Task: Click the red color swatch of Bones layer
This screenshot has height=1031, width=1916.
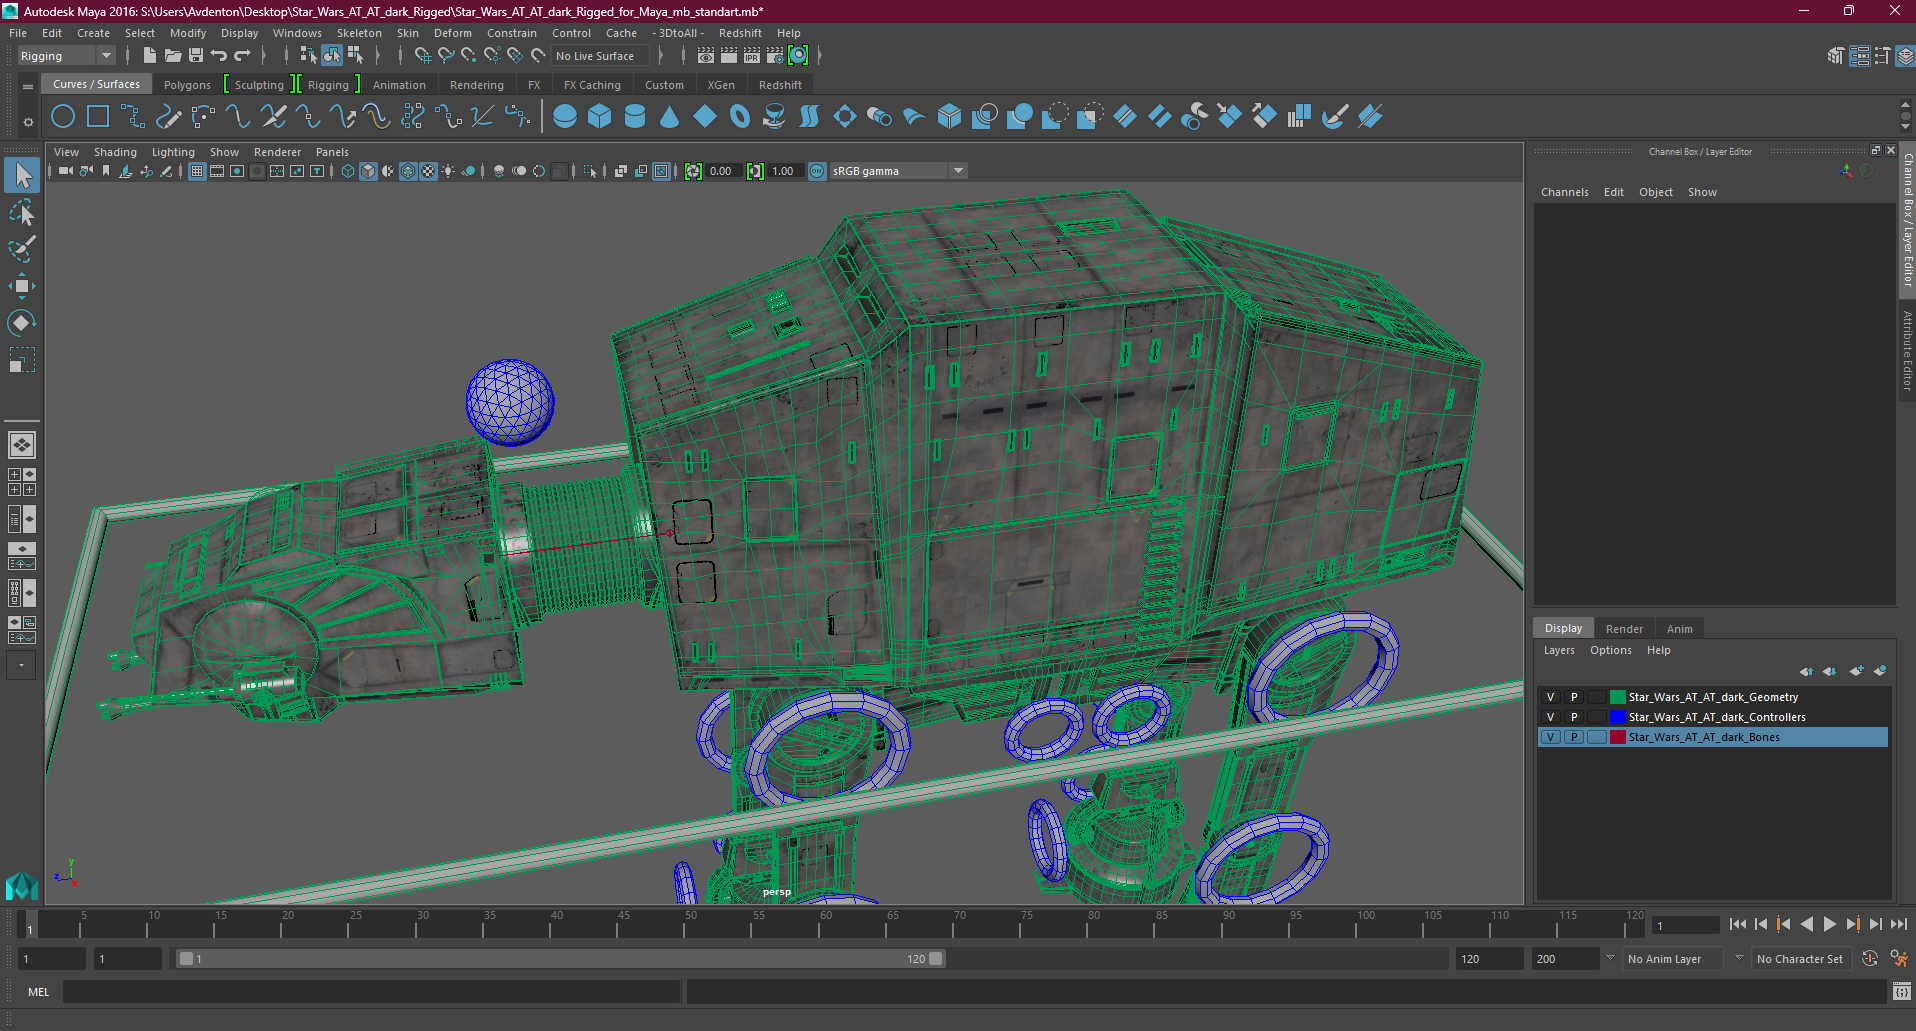Action: [1617, 737]
